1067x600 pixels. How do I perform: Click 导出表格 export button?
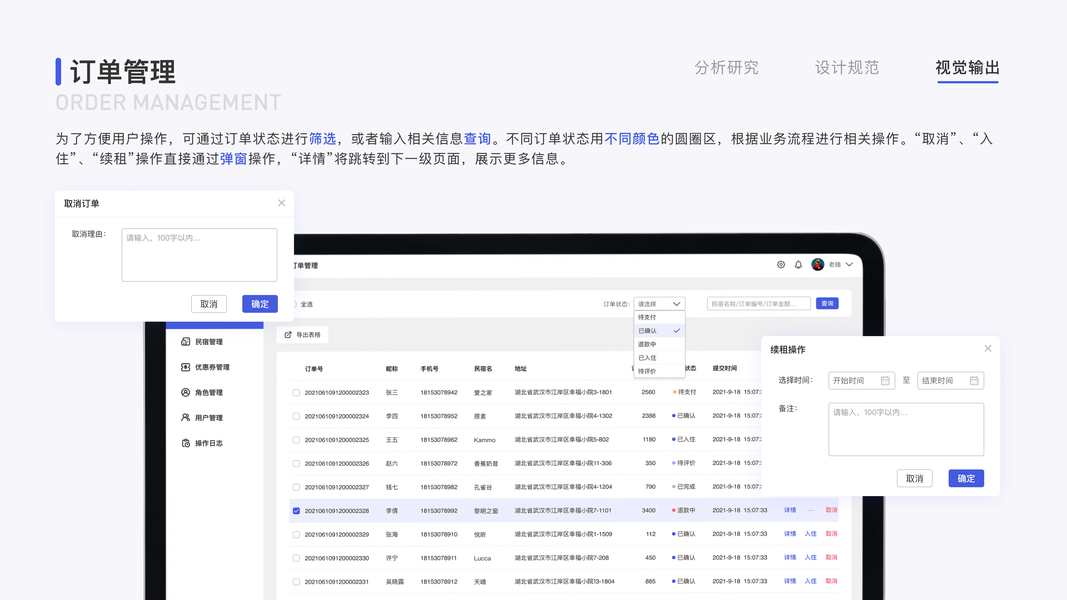(302, 335)
